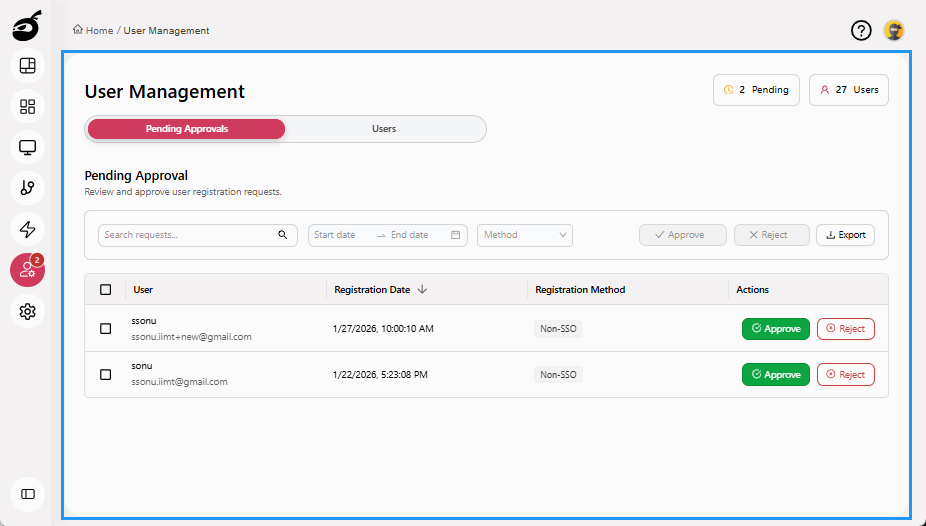Open the git branch icon in sidebar

(x=28, y=188)
